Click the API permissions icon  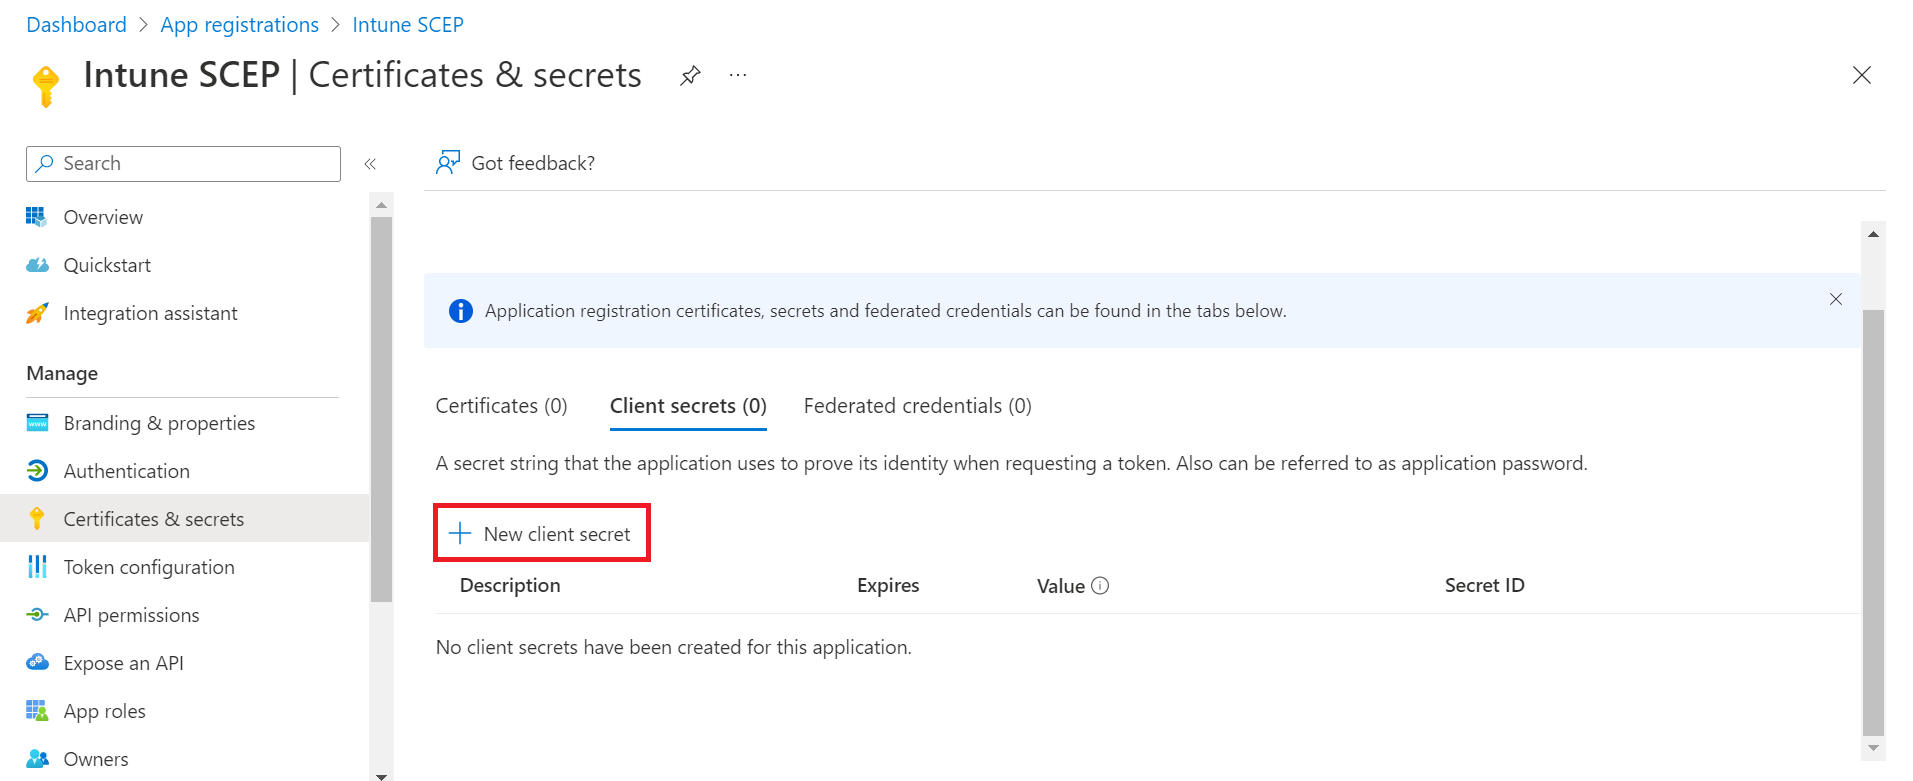click(37, 614)
